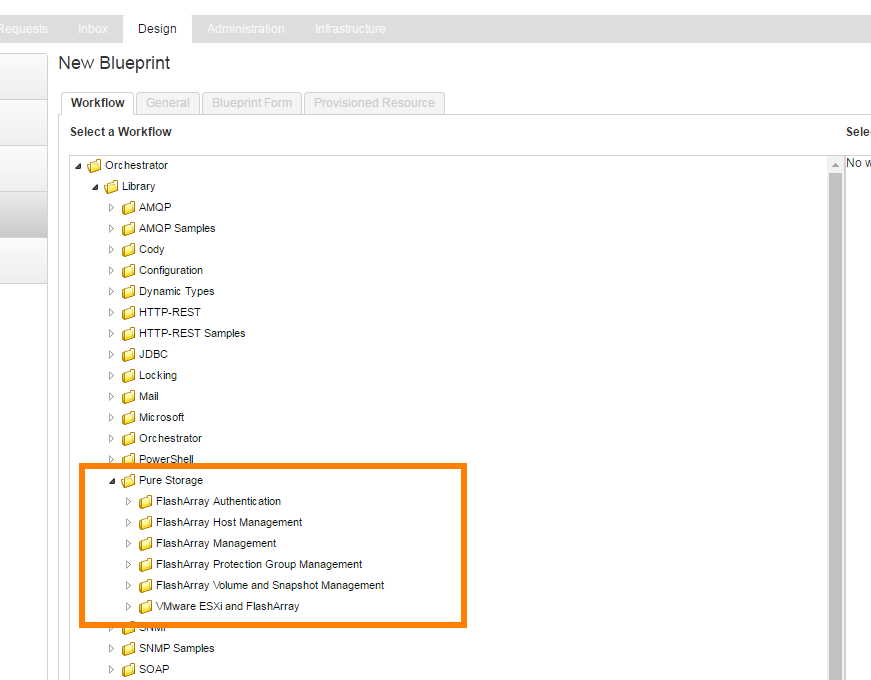This screenshot has height=680, width=871.
Task: Select the 'SOAP' tree label
Action: click(154, 669)
